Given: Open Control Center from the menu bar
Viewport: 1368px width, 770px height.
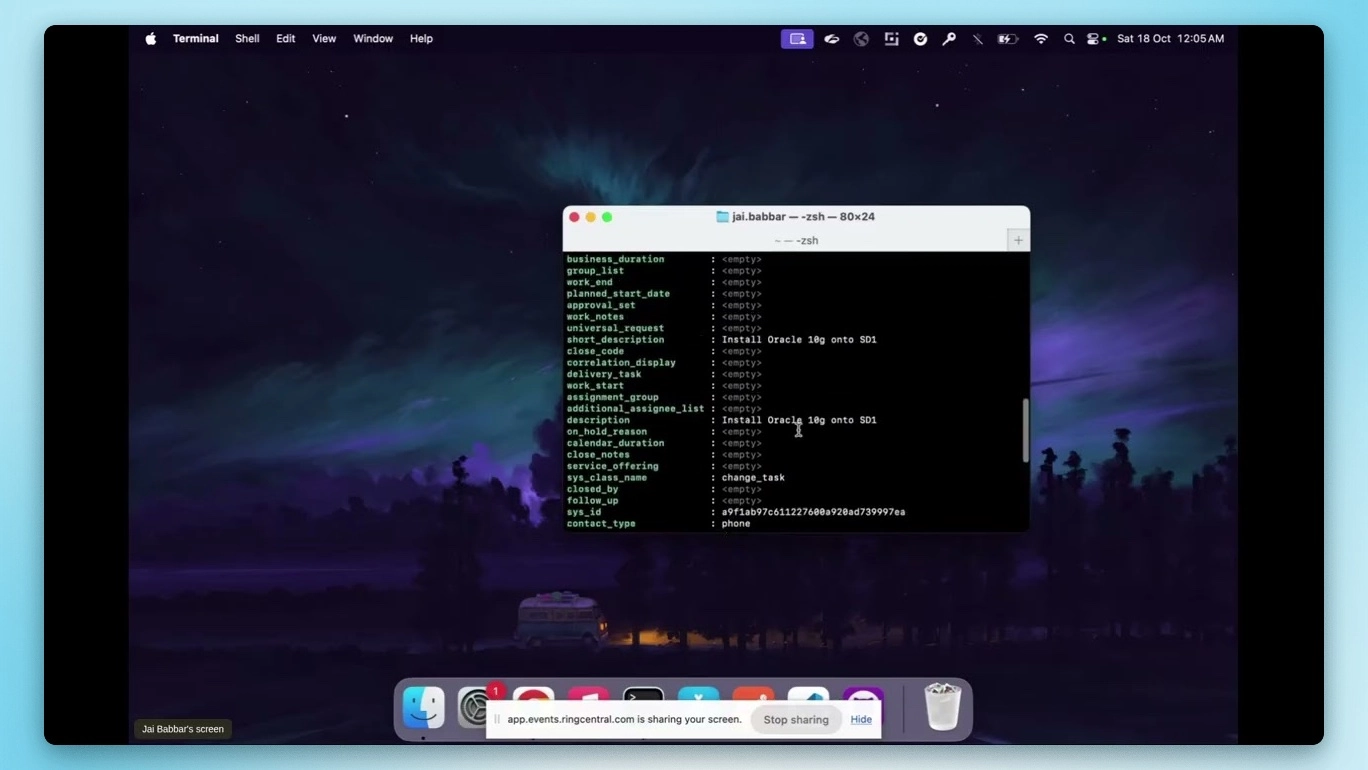Looking at the screenshot, I should tap(1091, 38).
